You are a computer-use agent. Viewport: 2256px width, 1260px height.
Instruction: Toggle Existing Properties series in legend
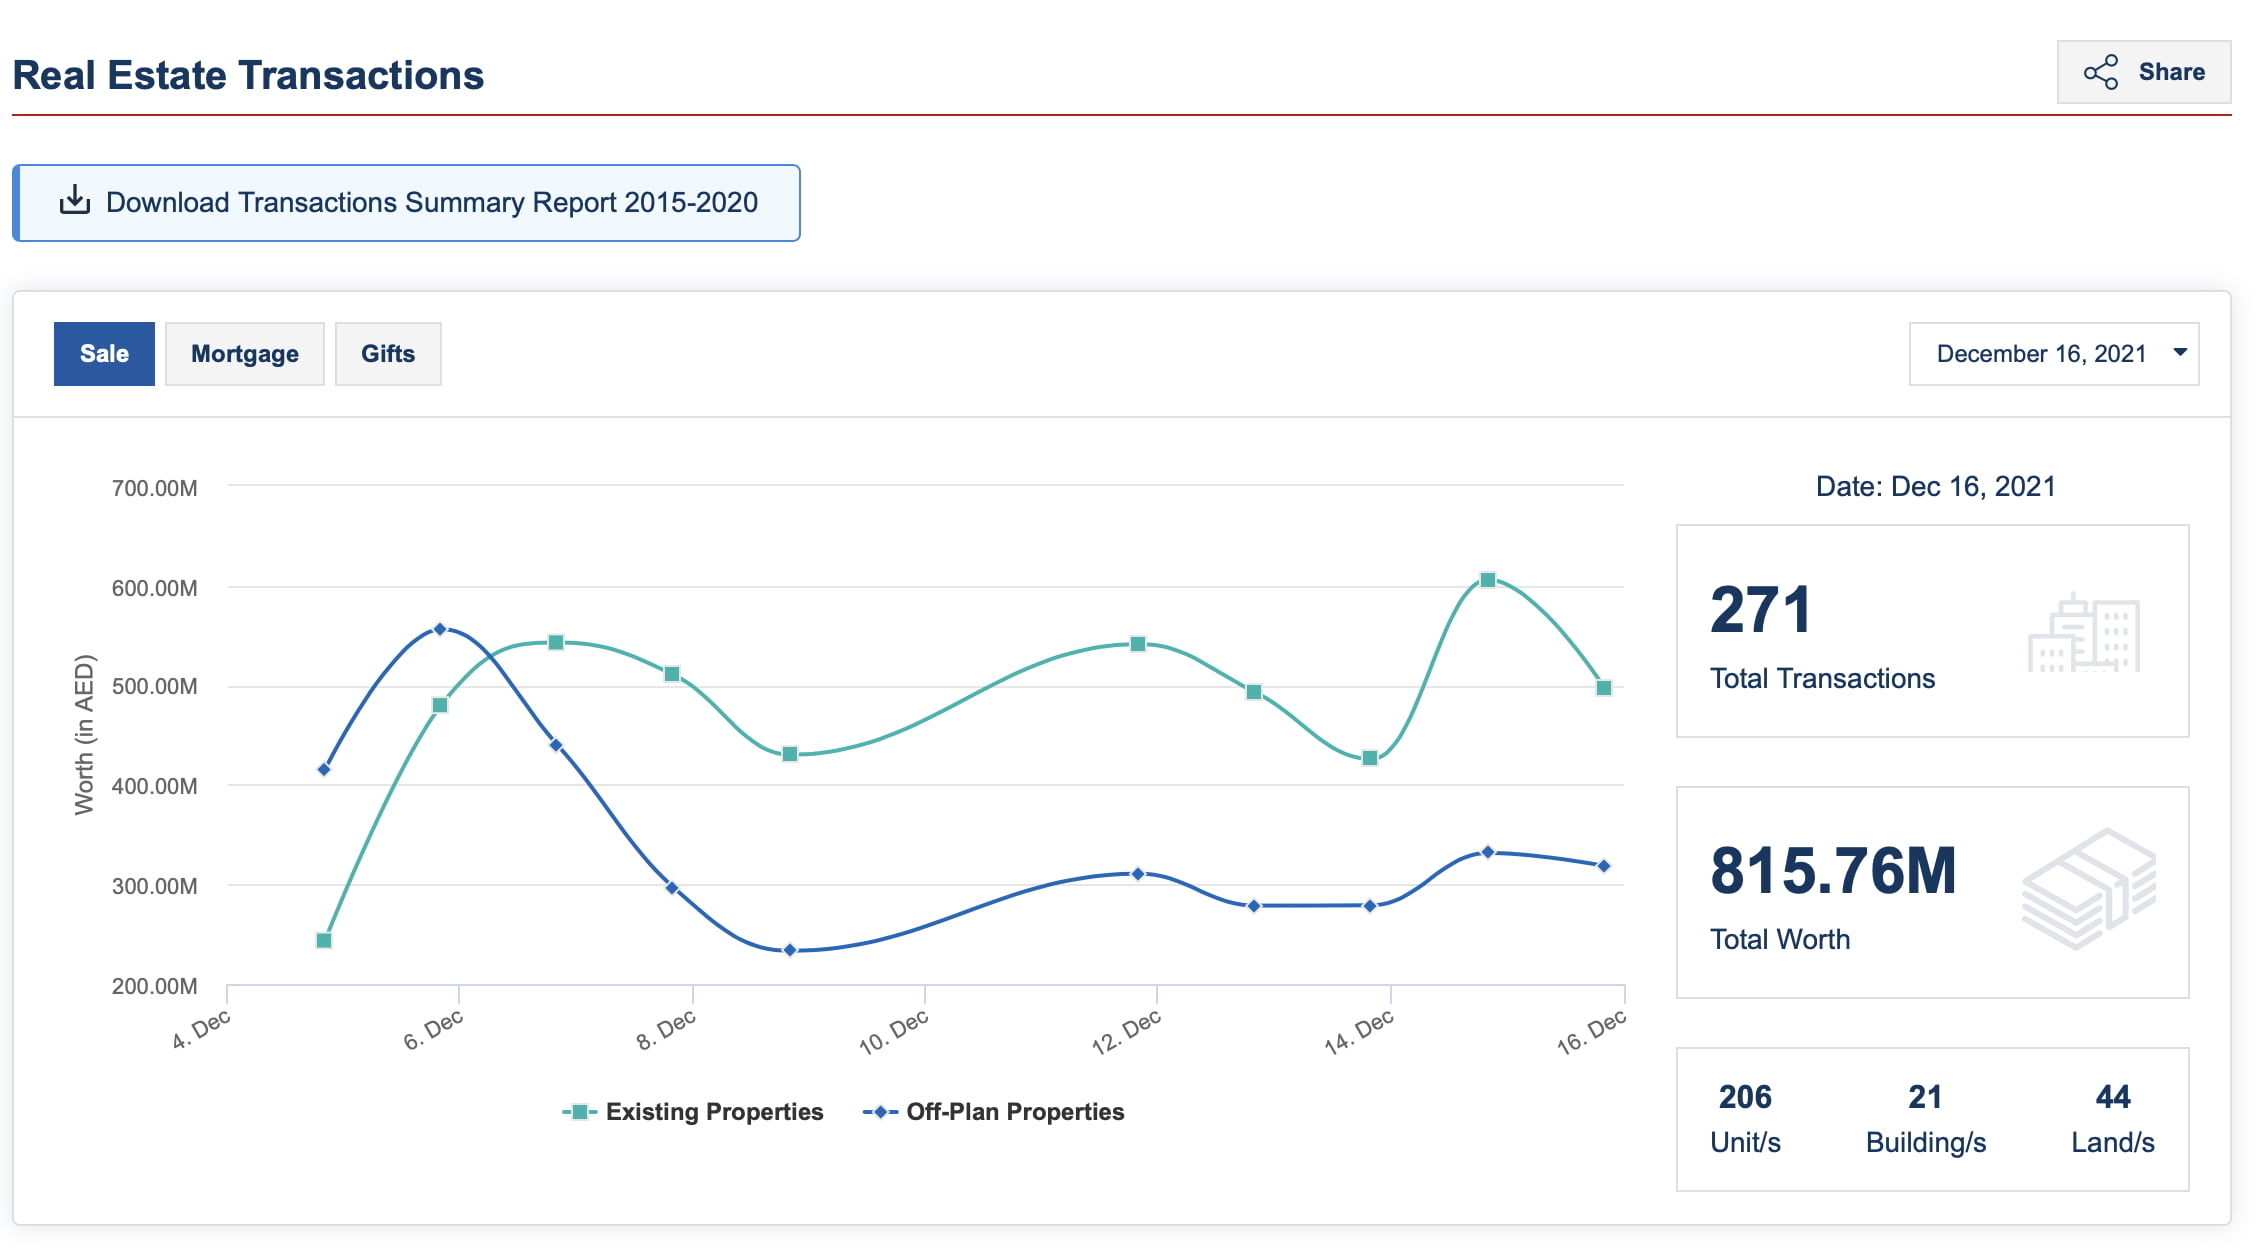(x=693, y=1112)
